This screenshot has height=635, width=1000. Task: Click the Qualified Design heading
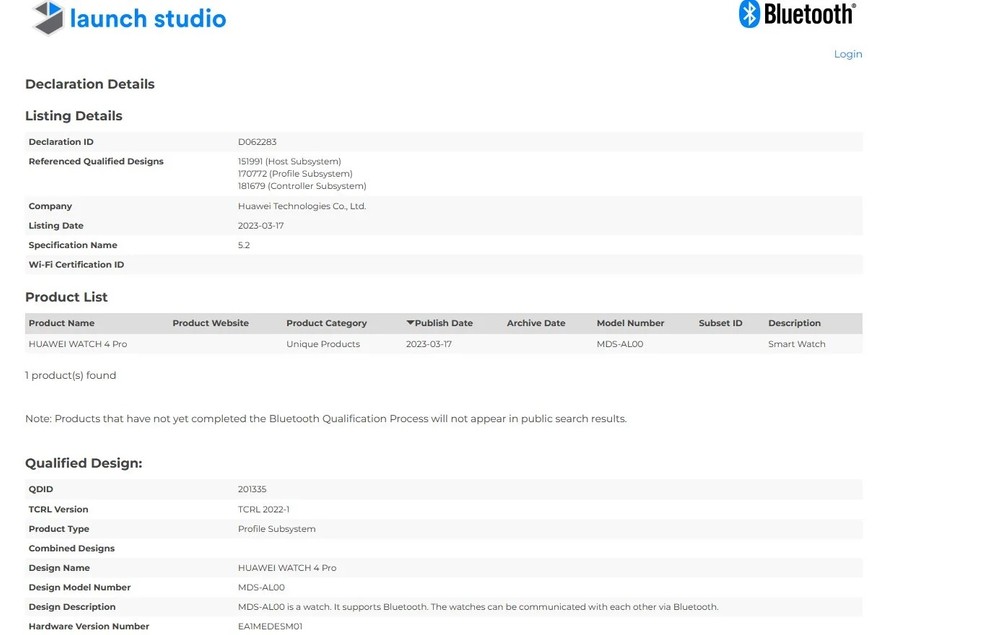coord(84,463)
